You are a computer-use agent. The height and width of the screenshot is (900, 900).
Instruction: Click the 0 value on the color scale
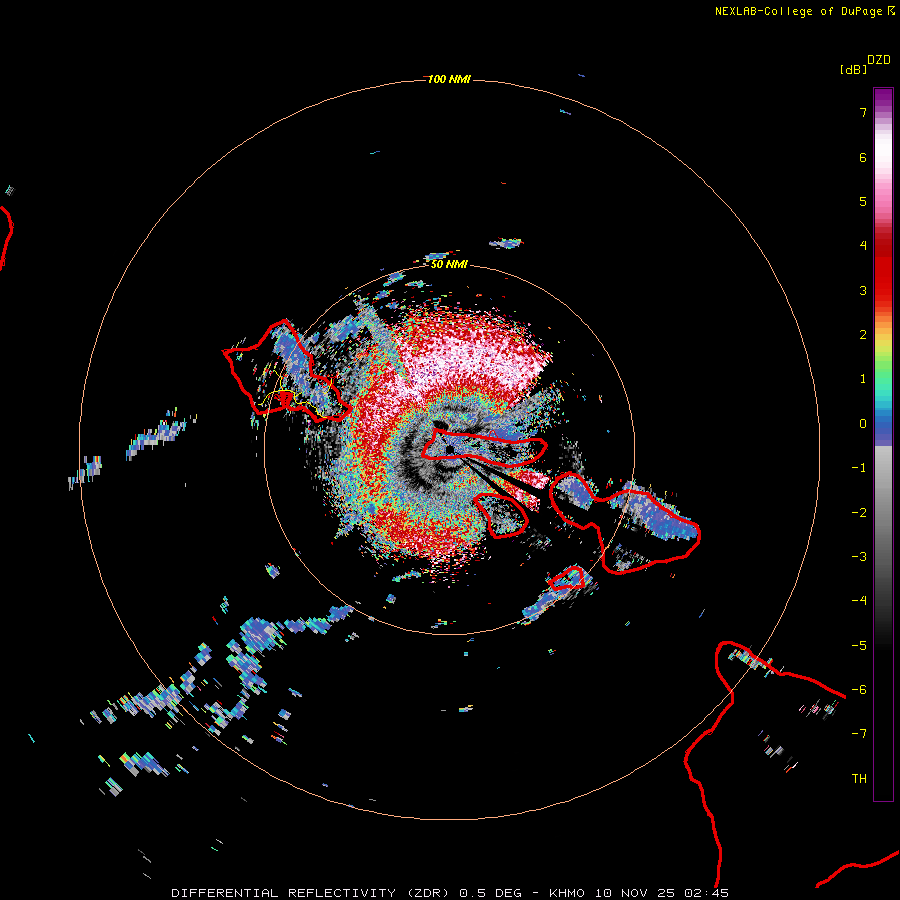click(x=863, y=424)
